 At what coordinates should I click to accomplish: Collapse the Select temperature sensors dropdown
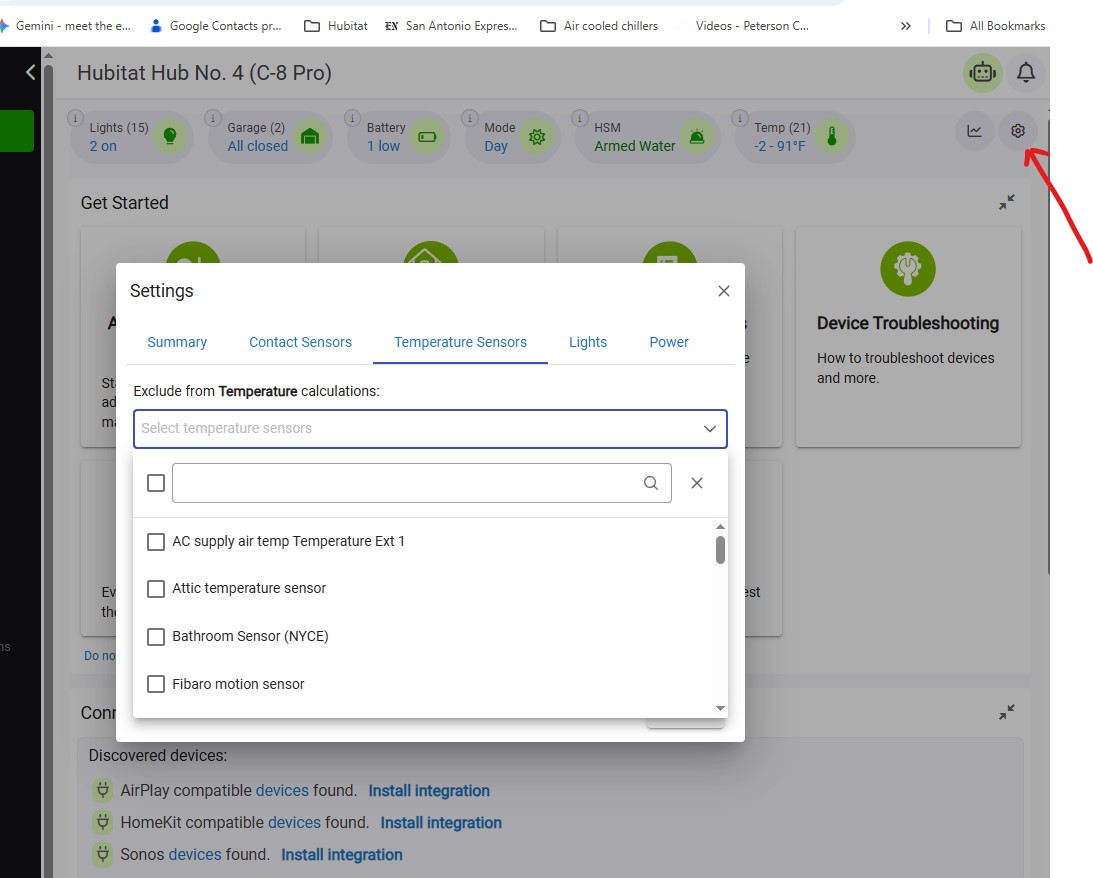tap(710, 429)
